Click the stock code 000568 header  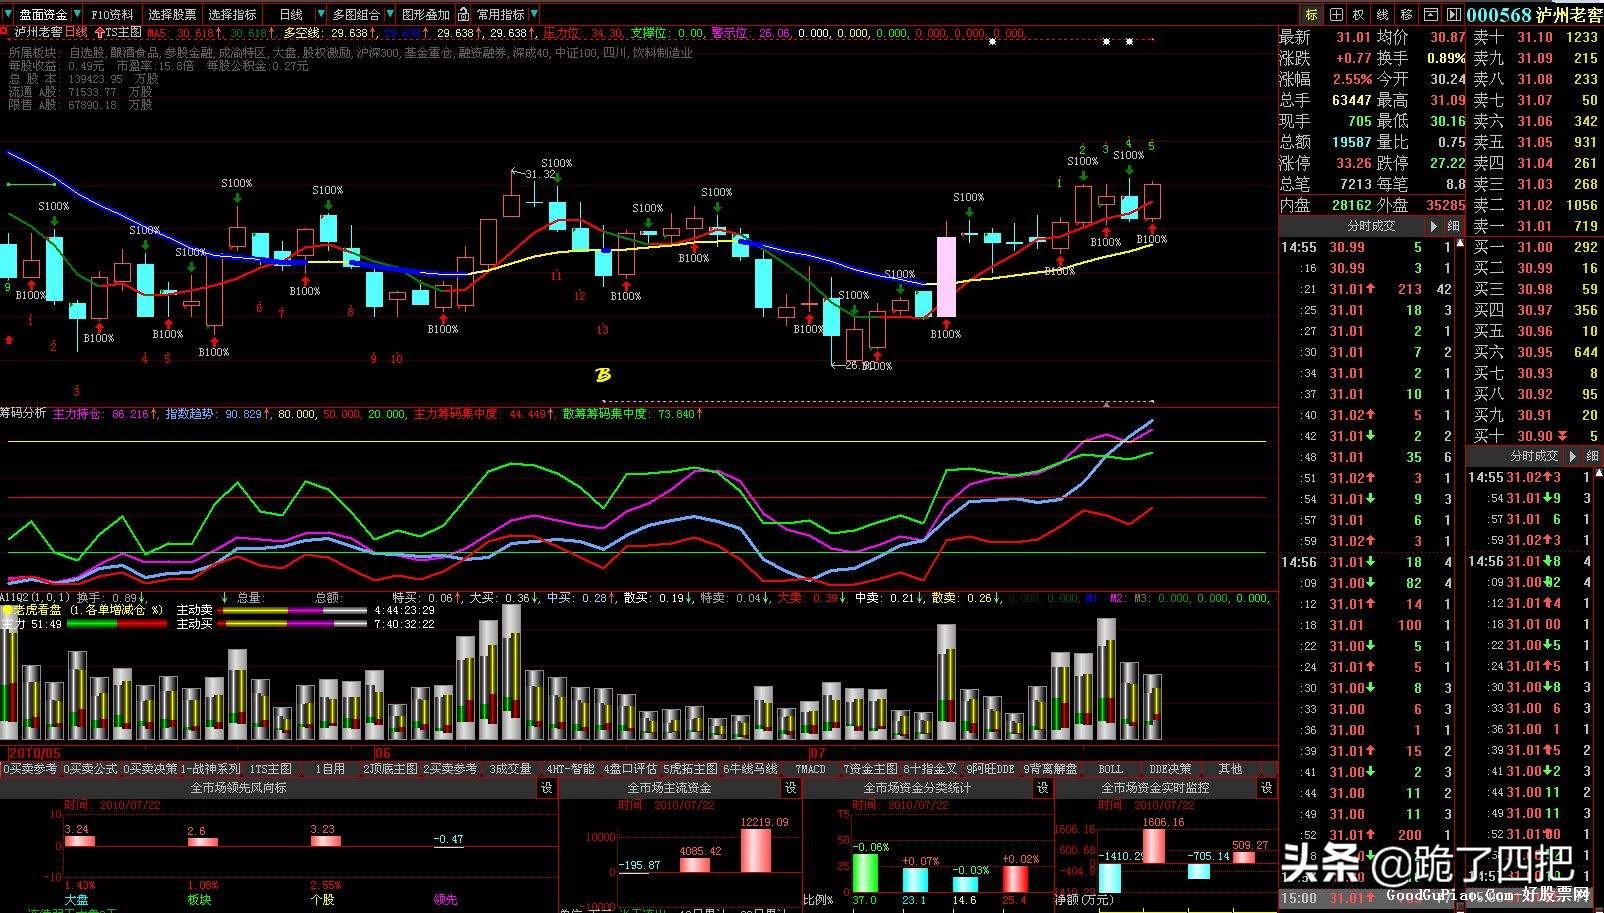coord(1499,15)
